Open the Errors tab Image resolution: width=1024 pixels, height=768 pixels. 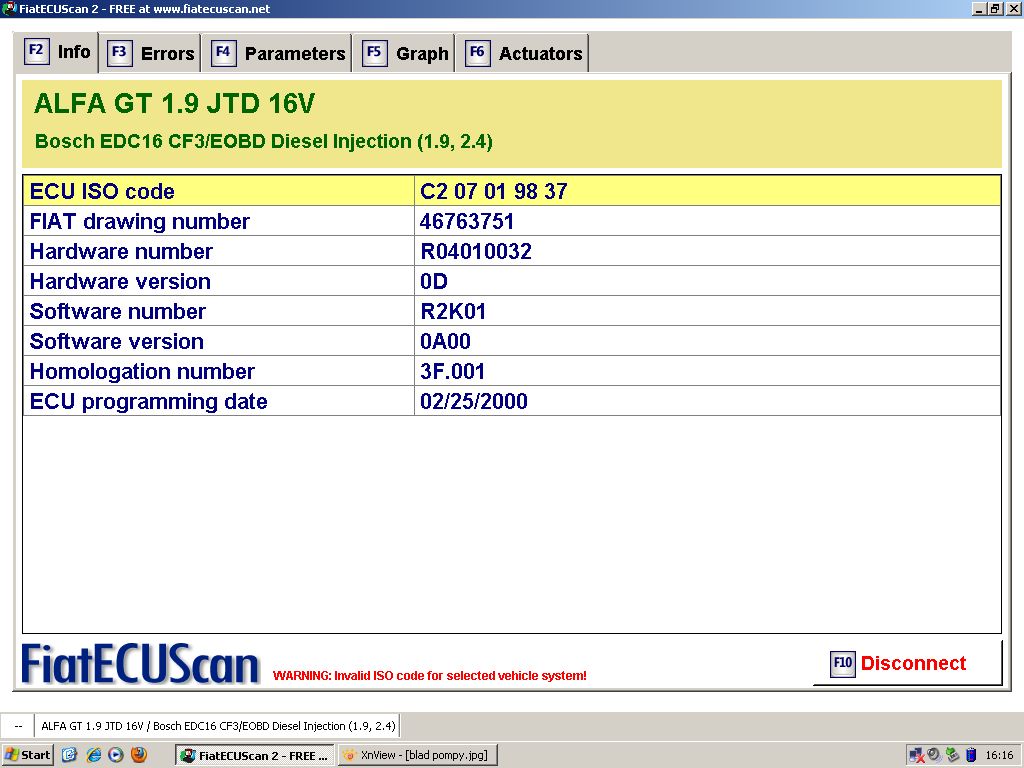pyautogui.click(x=151, y=53)
